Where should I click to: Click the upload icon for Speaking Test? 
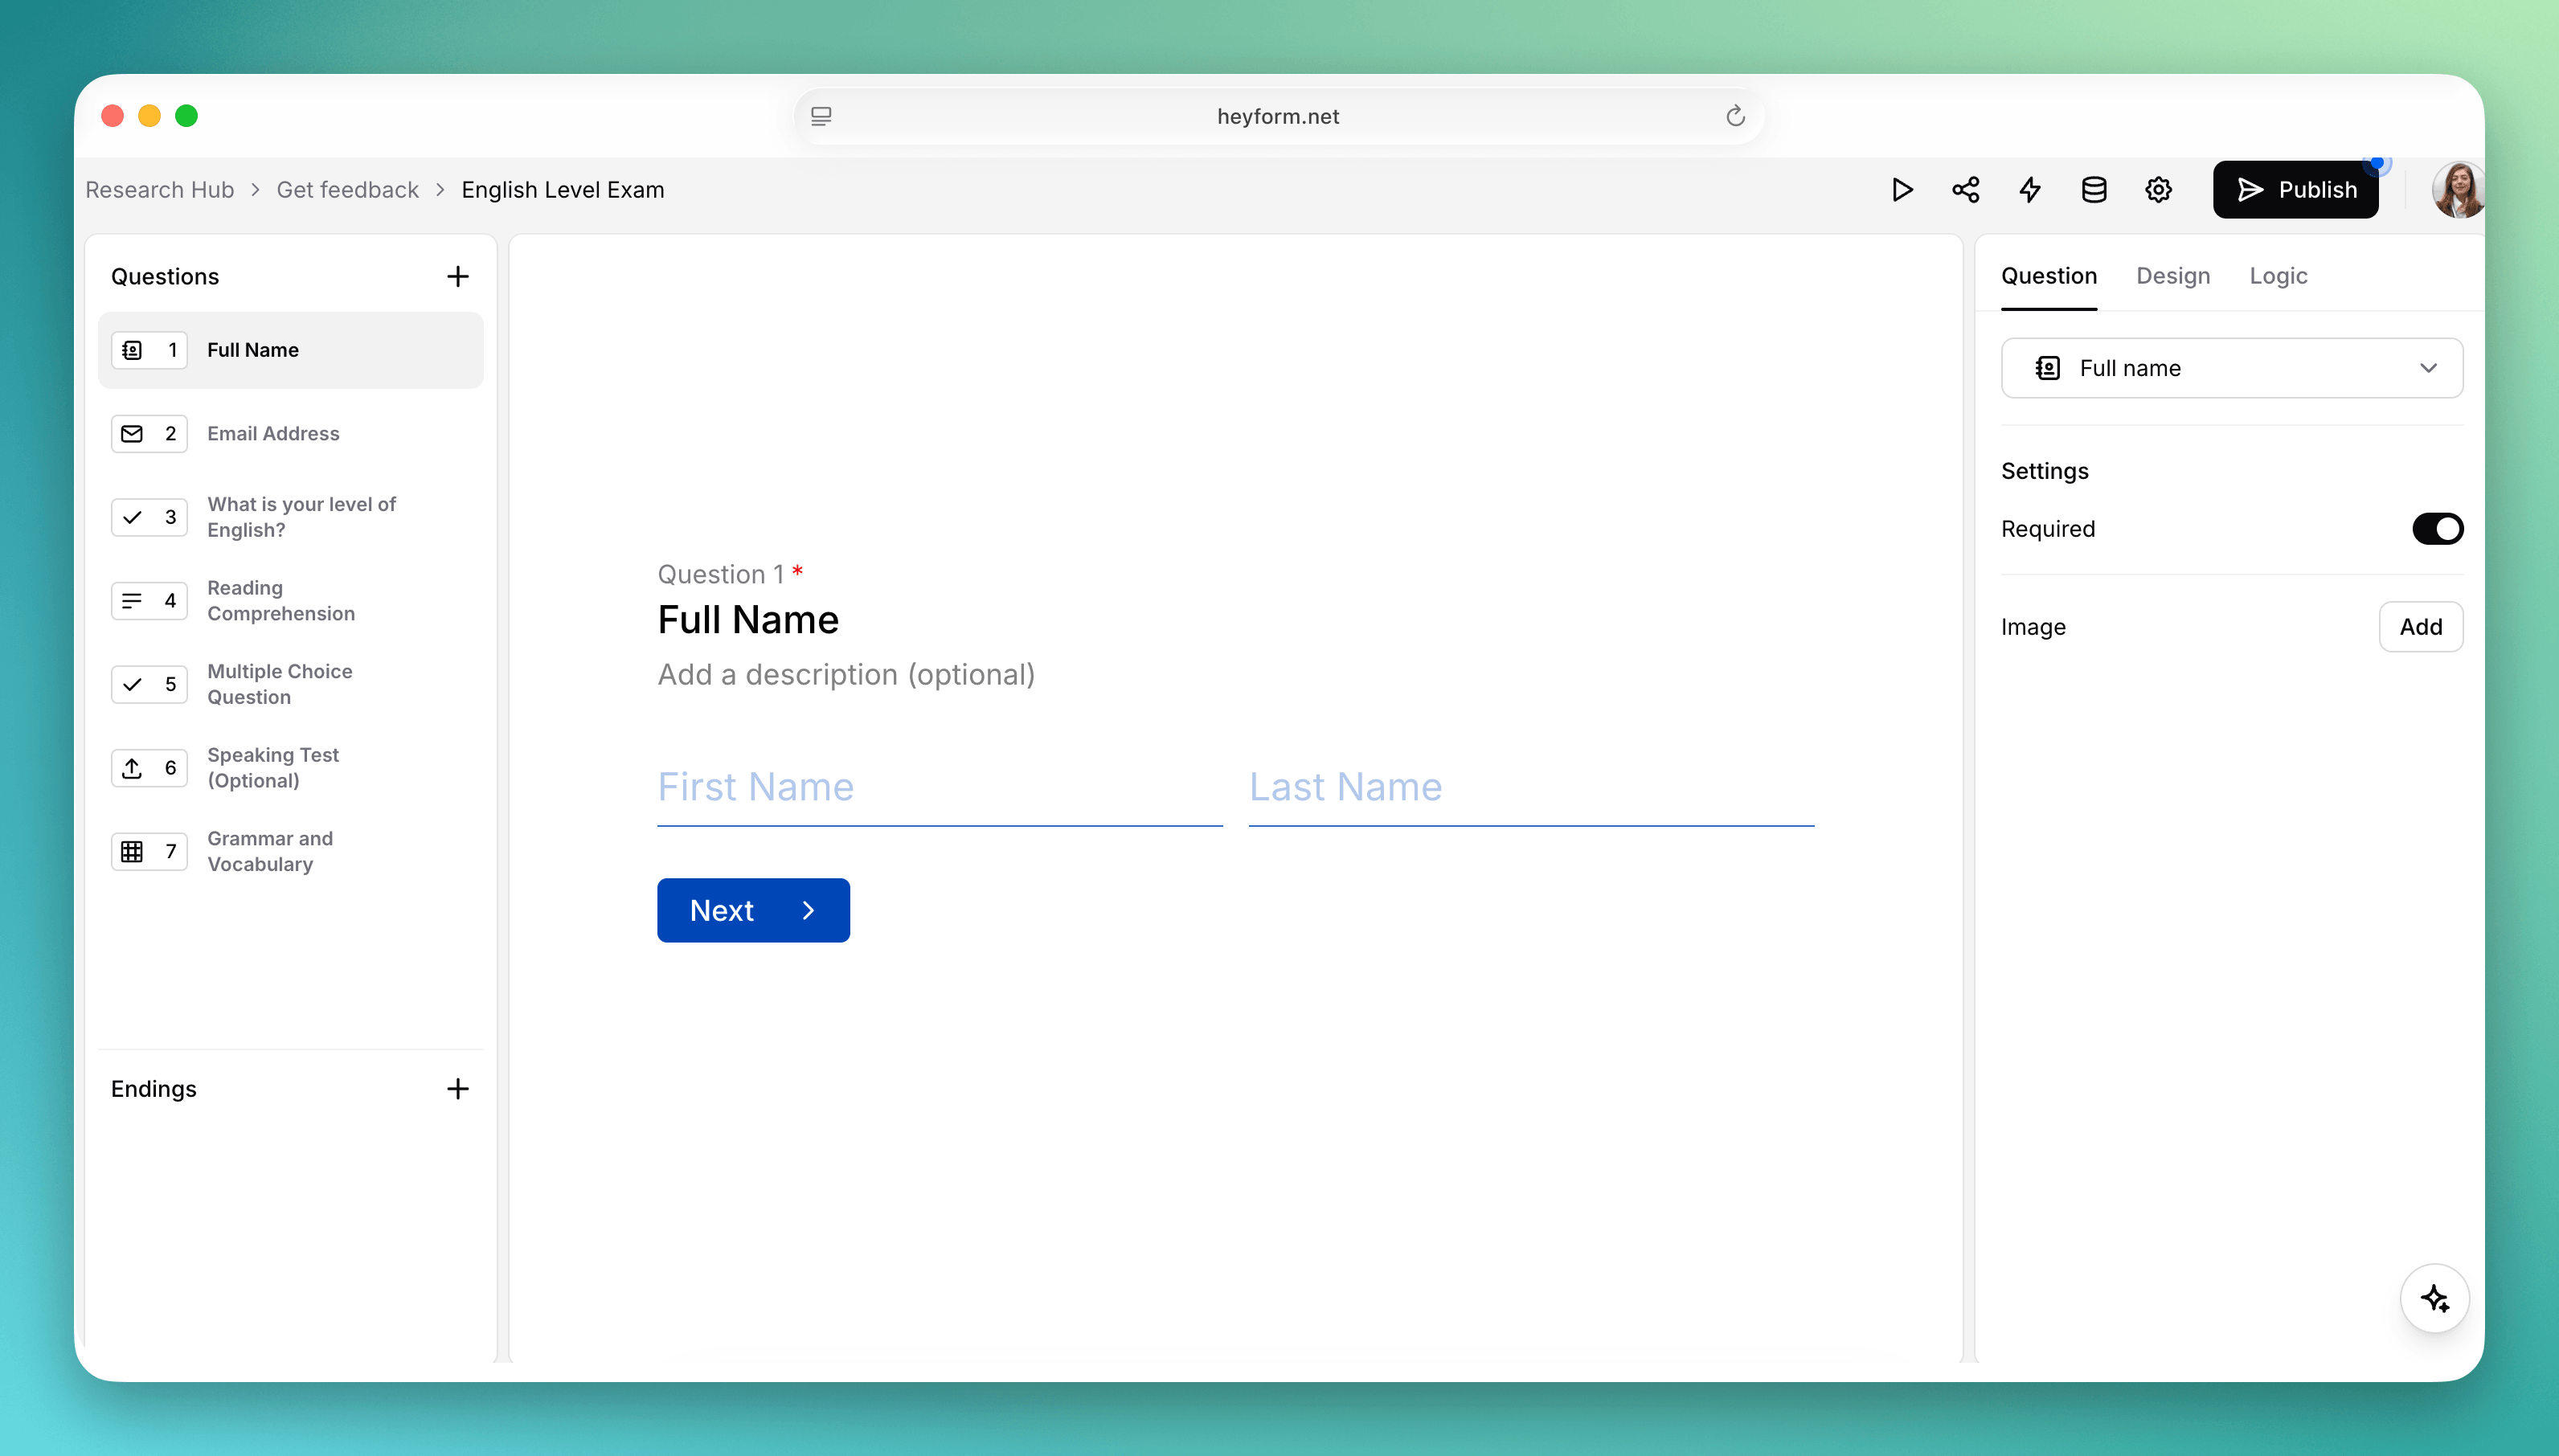coord(132,768)
